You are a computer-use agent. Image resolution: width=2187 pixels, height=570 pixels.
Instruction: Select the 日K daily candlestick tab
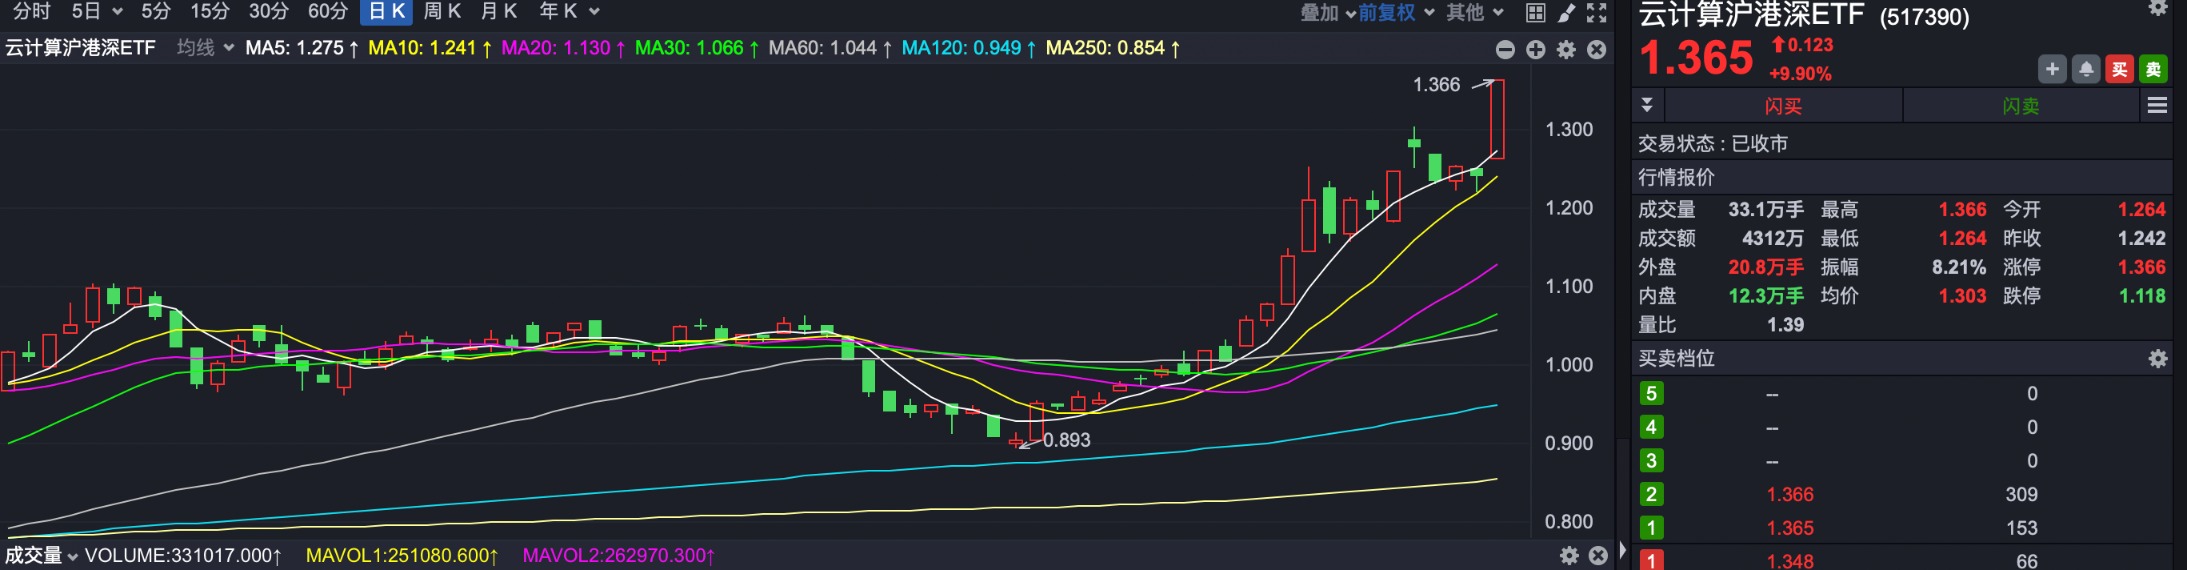(x=386, y=12)
